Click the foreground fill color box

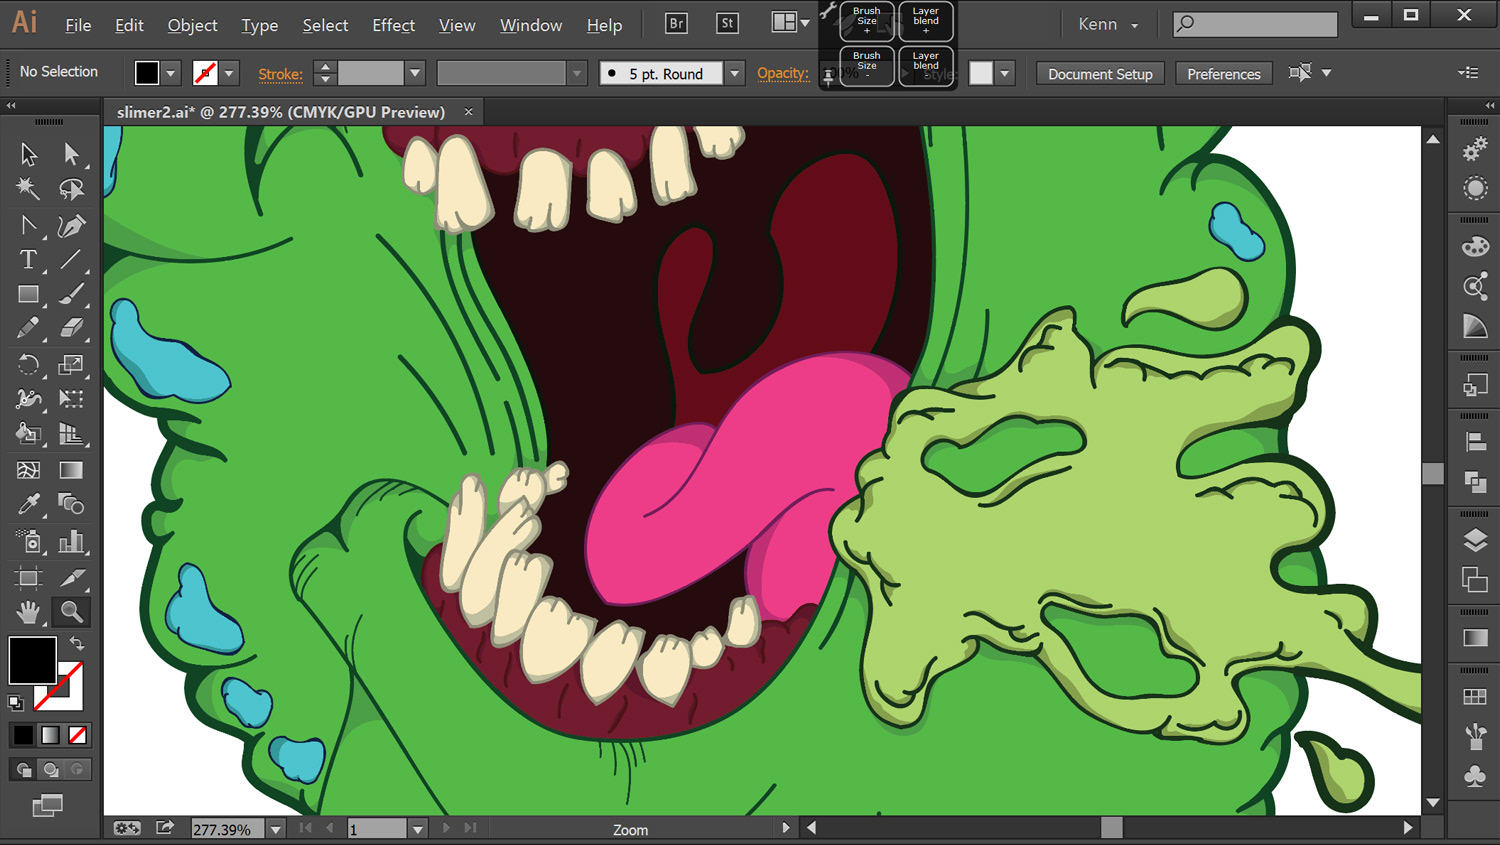point(32,660)
